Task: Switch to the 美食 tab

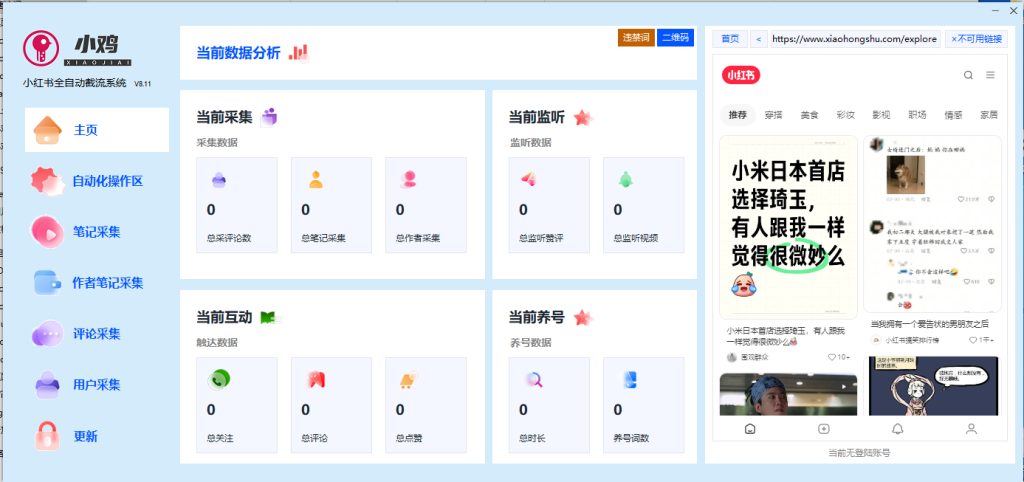Action: tap(809, 115)
